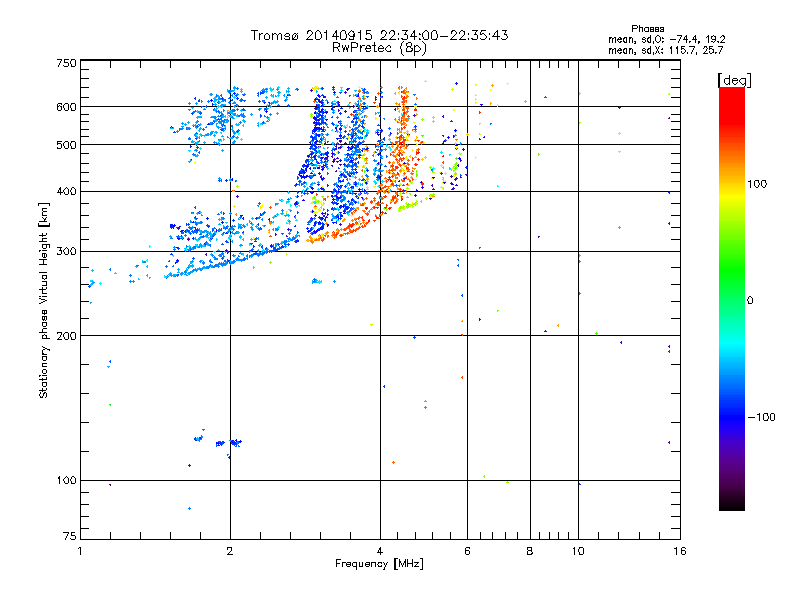The height and width of the screenshot is (600, 800).
Task: Click the x-axis '1' tick label
Action: point(80,551)
